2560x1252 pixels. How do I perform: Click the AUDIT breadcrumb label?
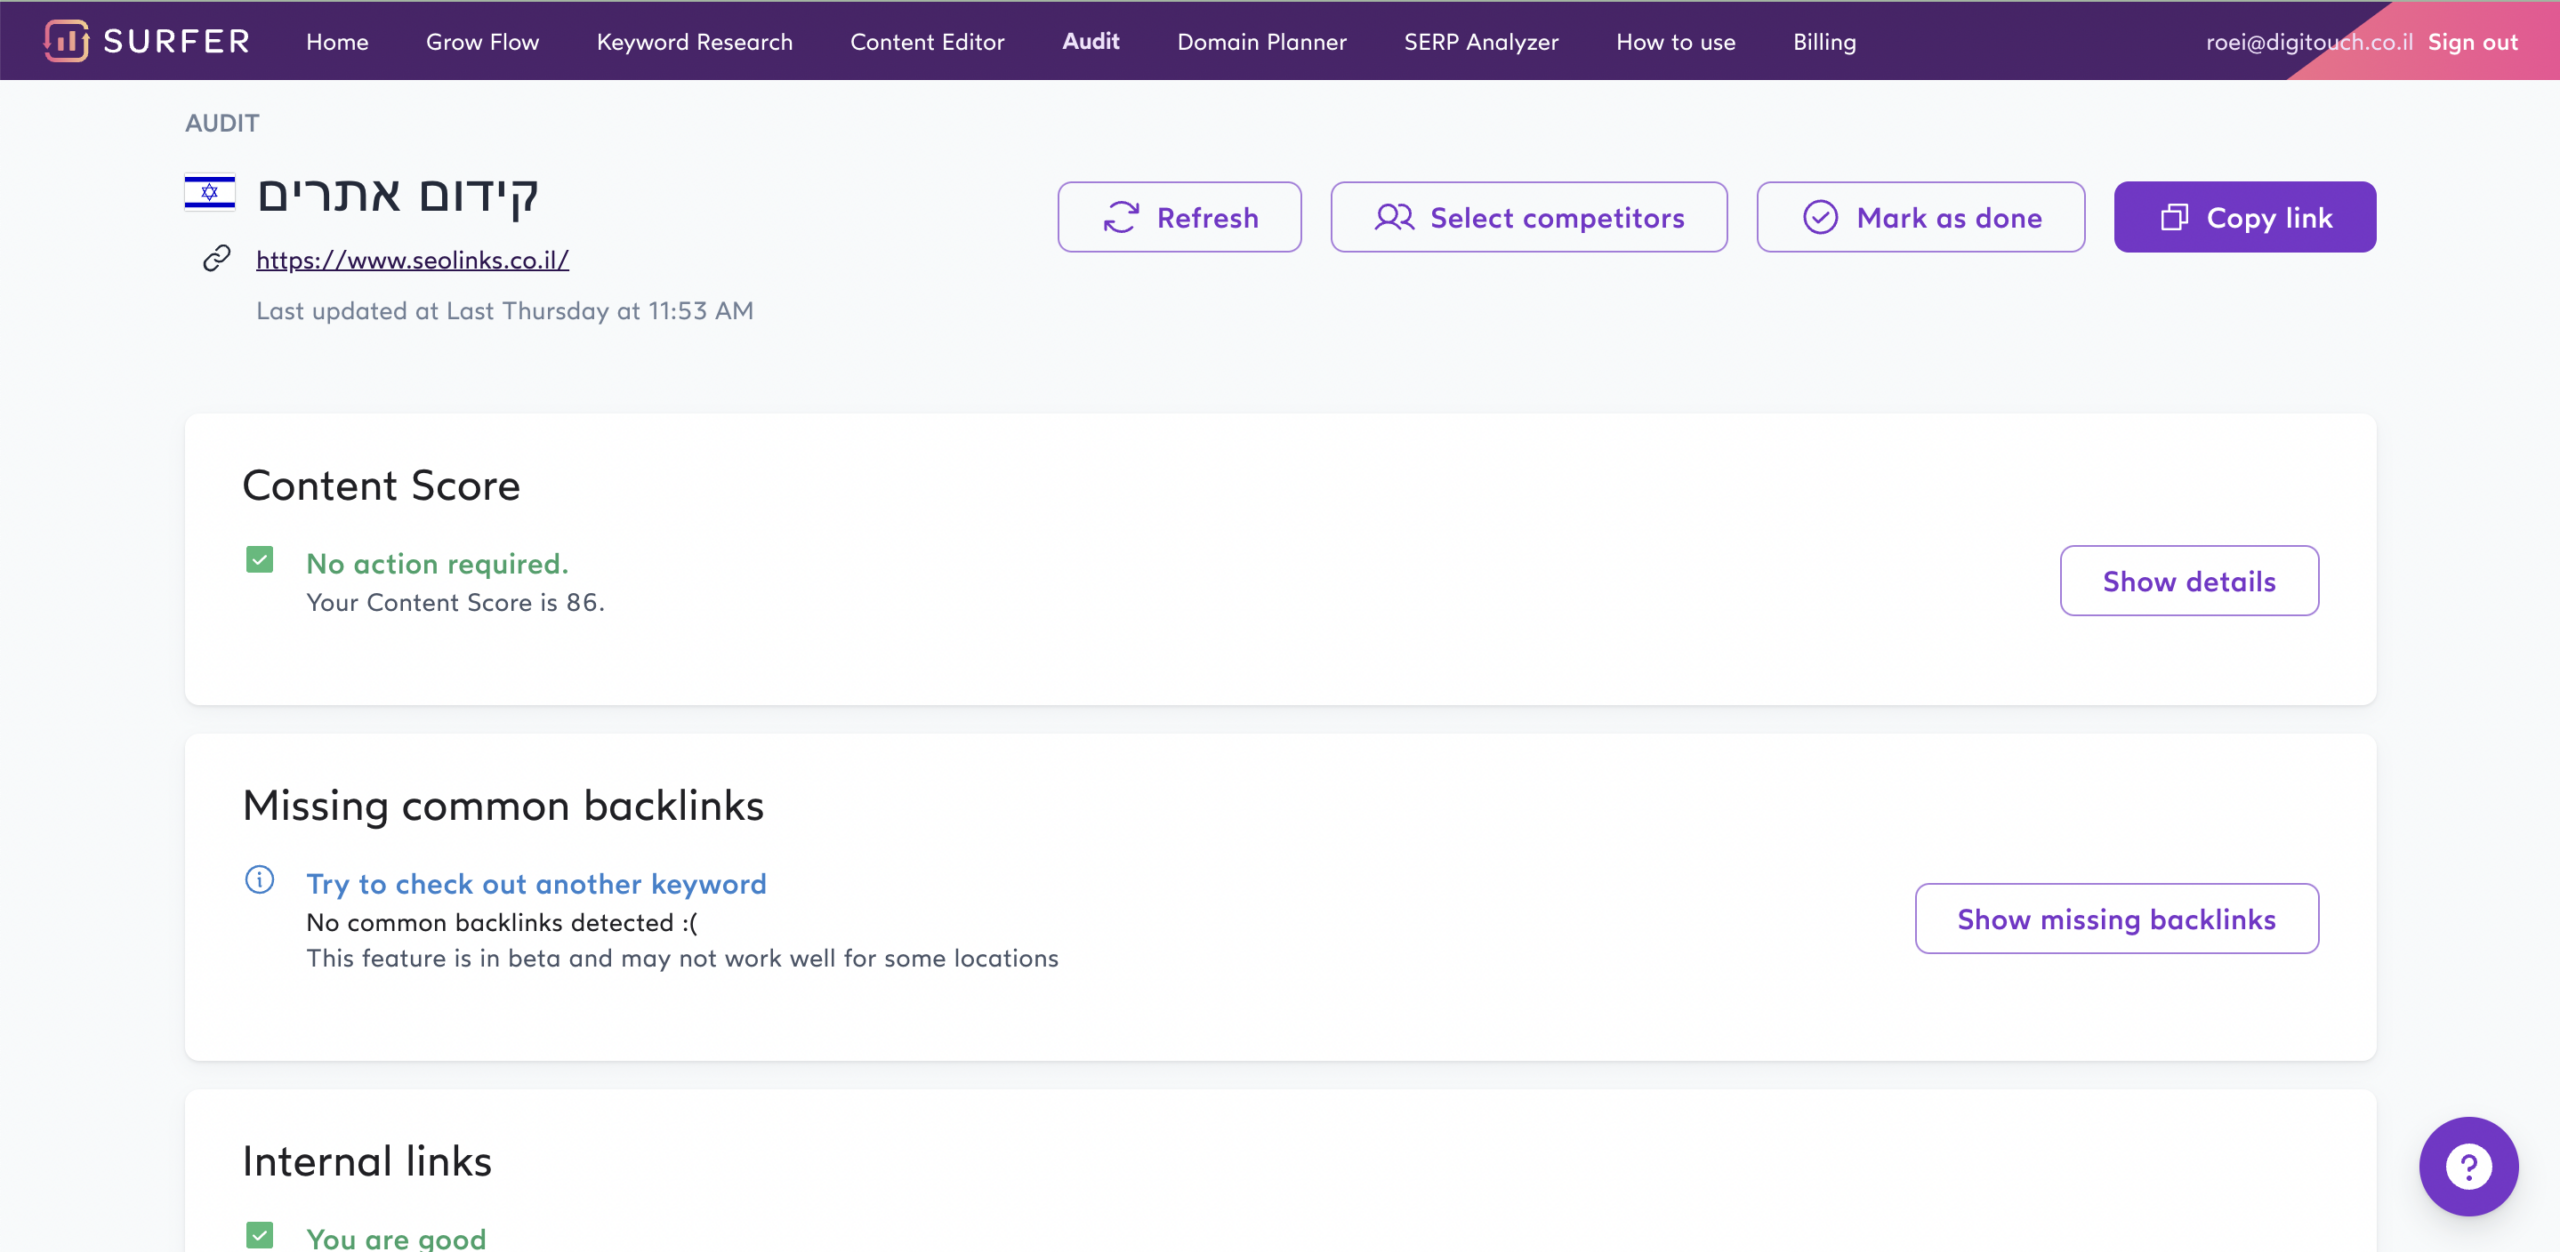click(x=222, y=123)
